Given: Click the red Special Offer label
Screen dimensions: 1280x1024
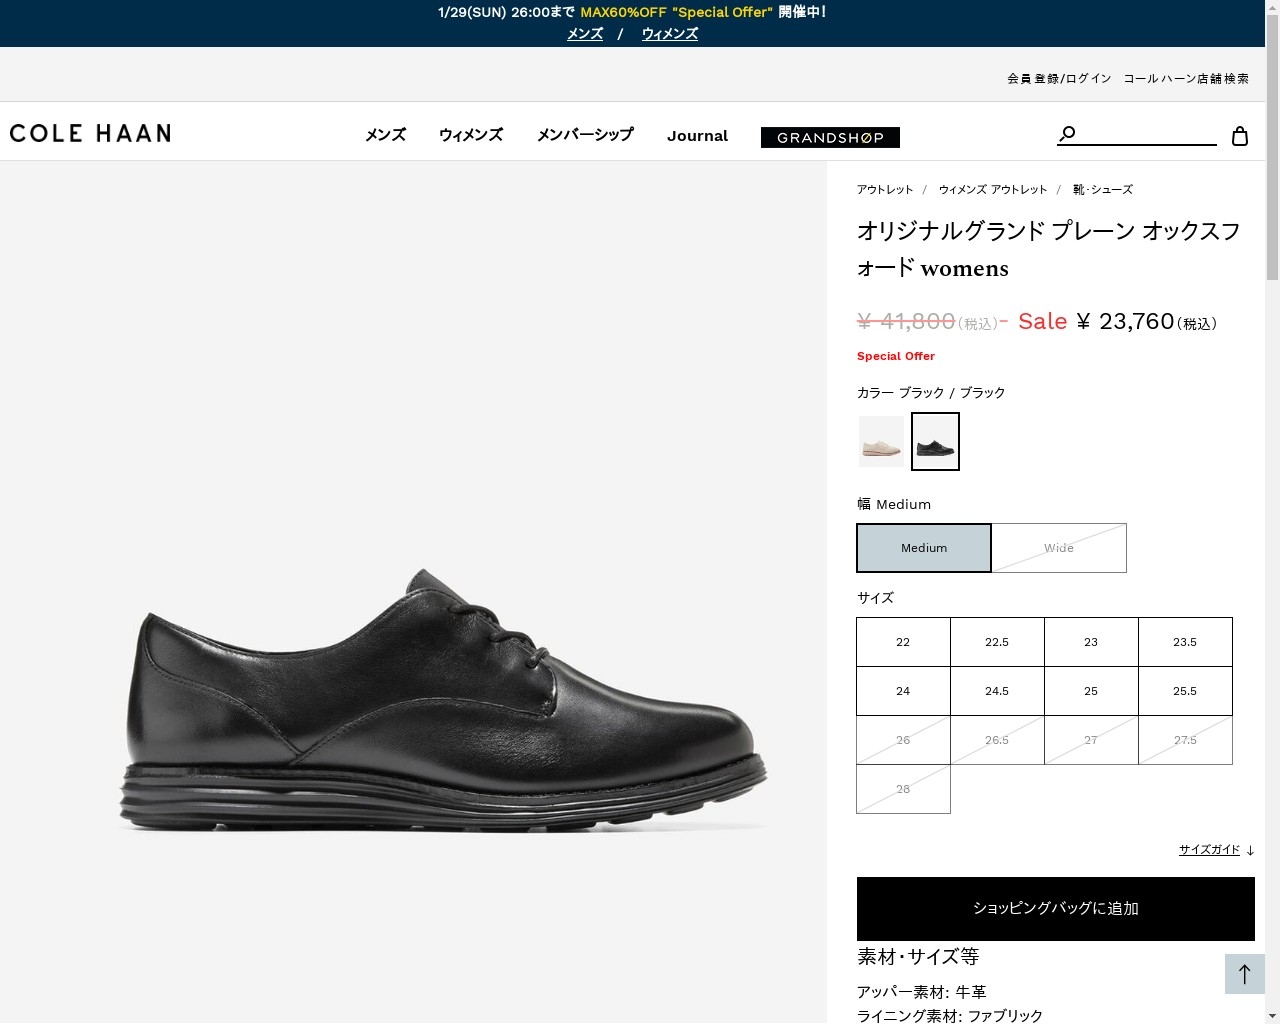Looking at the screenshot, I should point(896,356).
